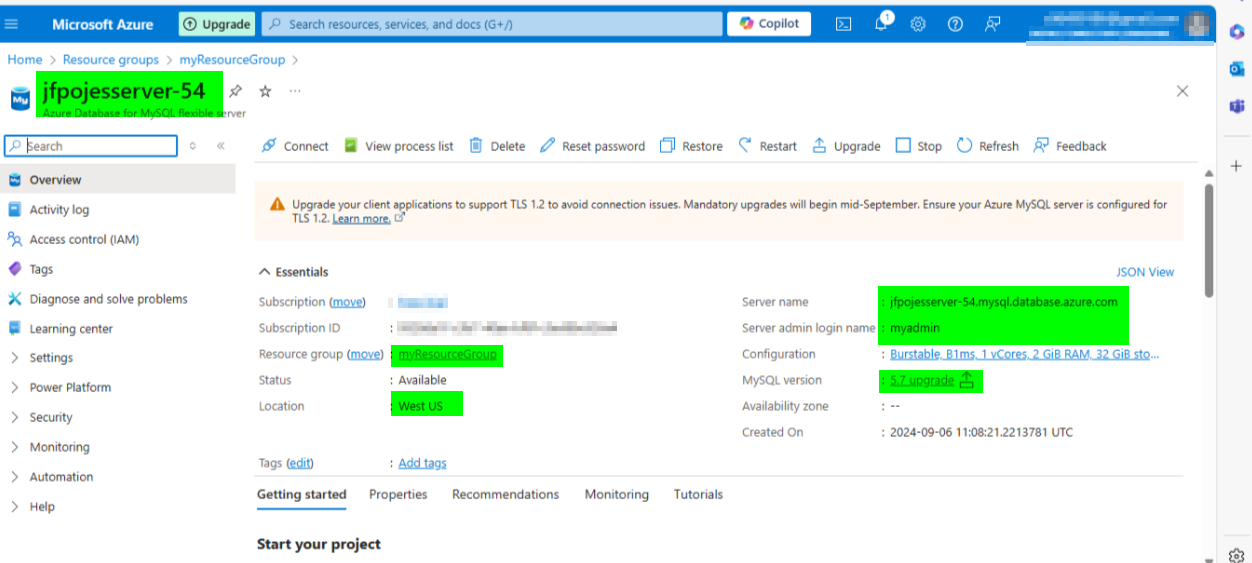This screenshot has width=1252, height=563.
Task: Click Restart in the toolbar
Action: pos(767,146)
